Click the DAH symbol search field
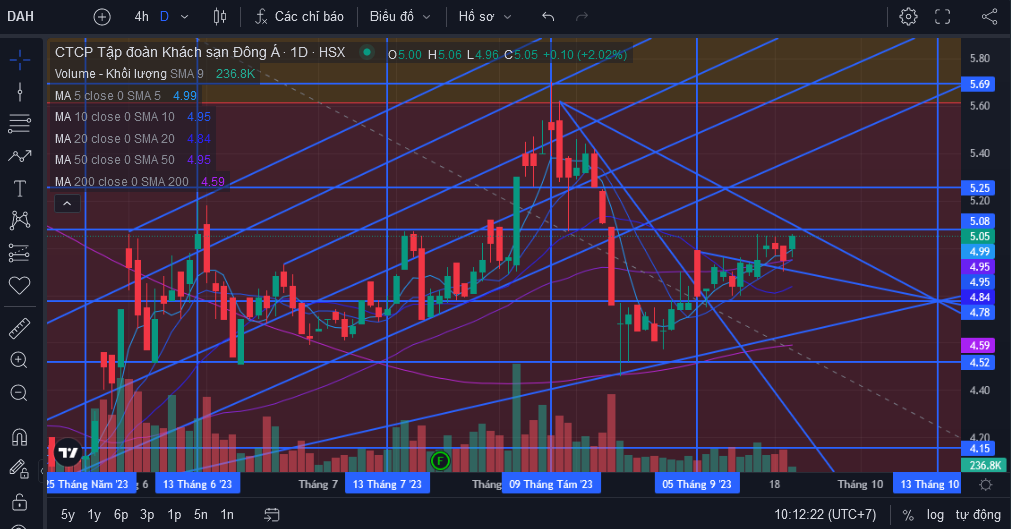The image size is (1011, 529). tap(21, 17)
